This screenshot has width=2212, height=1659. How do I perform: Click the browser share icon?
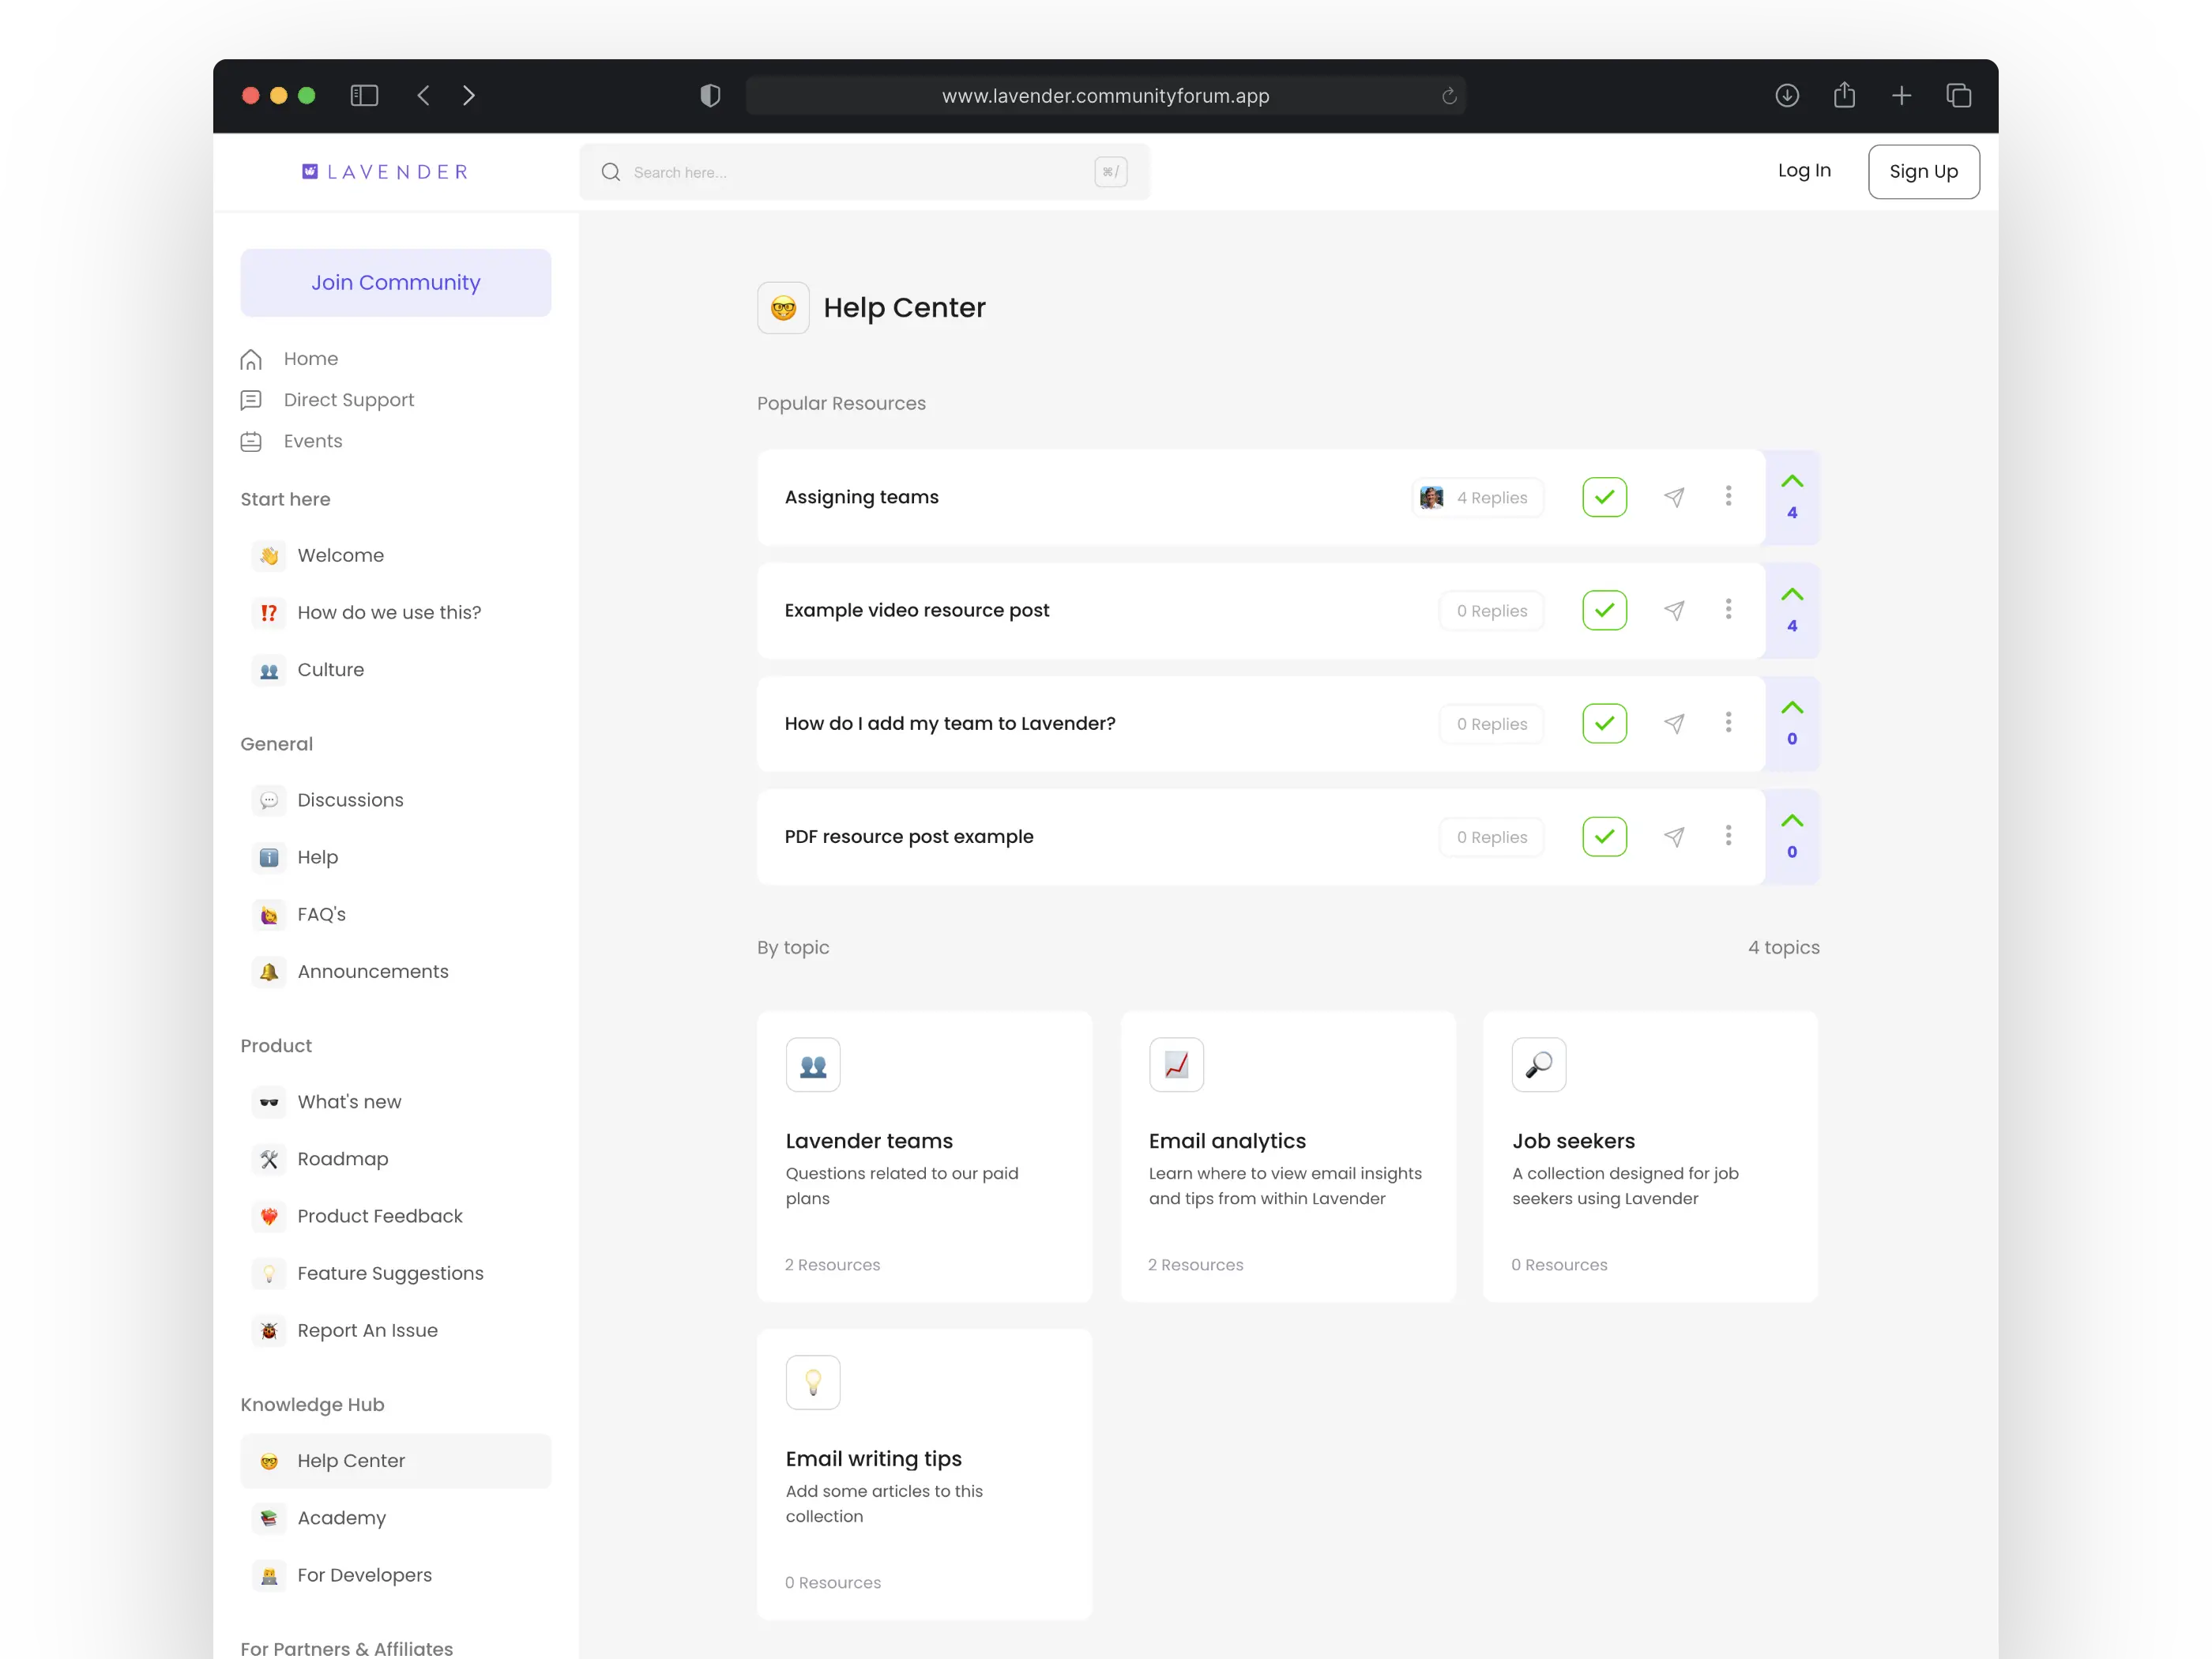click(x=1844, y=95)
